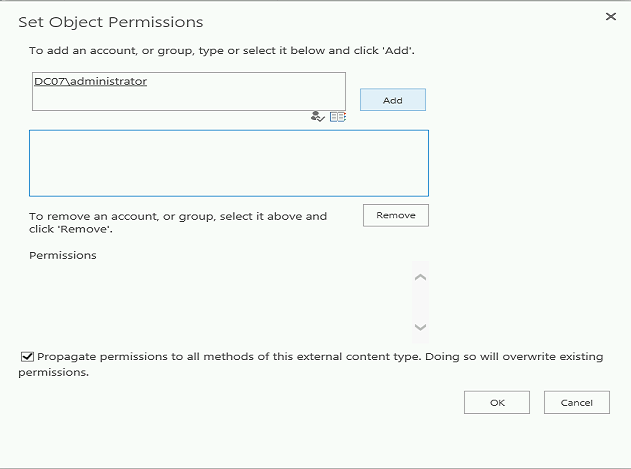631x469 pixels.
Task: Click the 'Permissions' section label
Action: point(63,255)
